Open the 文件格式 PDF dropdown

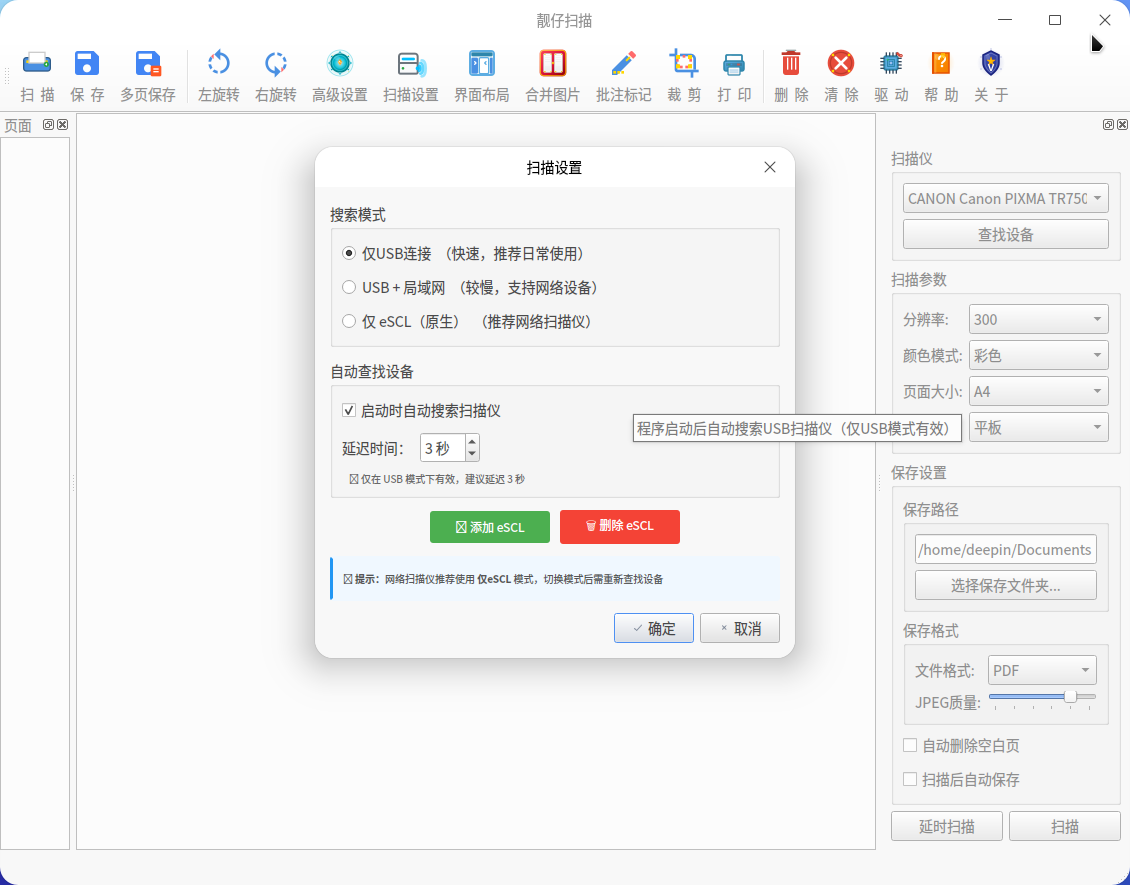(1042, 670)
